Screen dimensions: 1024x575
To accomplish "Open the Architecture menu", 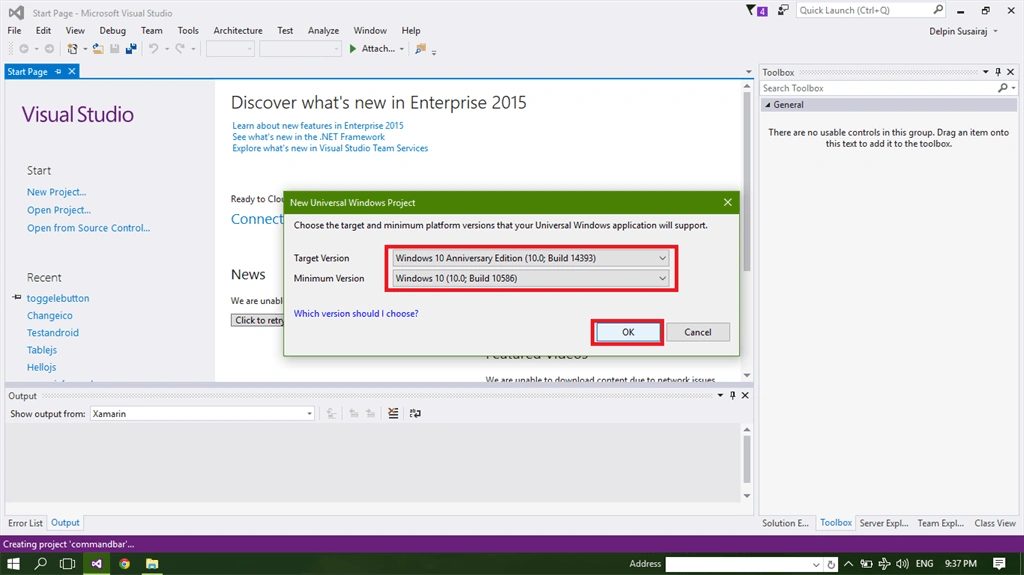I will pyautogui.click(x=238, y=31).
